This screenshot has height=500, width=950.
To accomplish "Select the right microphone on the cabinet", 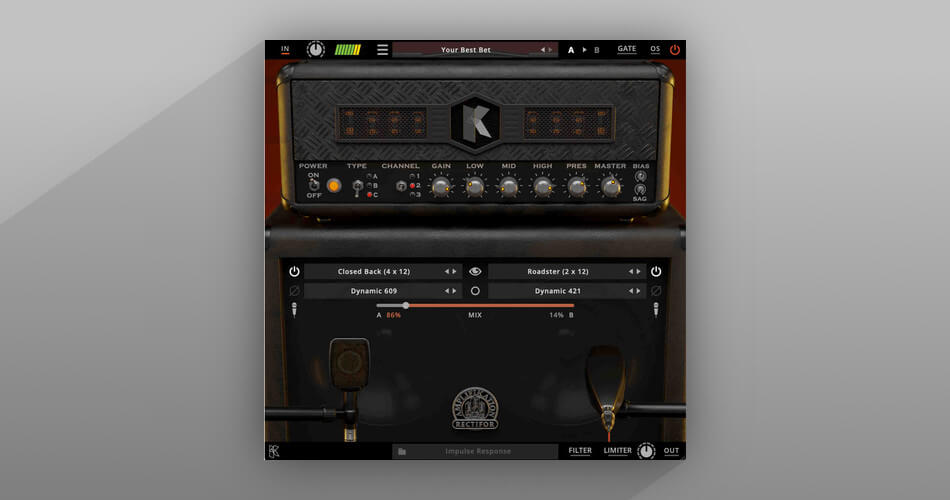I will pyautogui.click(x=606, y=391).
